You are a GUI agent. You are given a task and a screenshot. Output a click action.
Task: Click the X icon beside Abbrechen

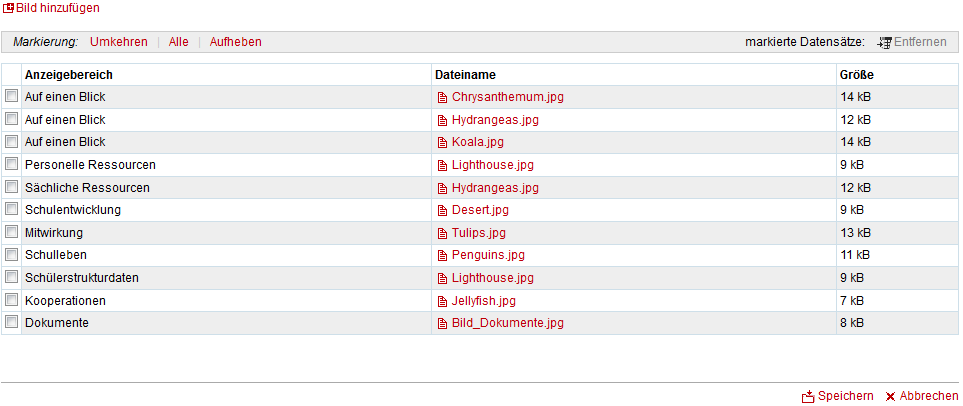click(x=890, y=397)
